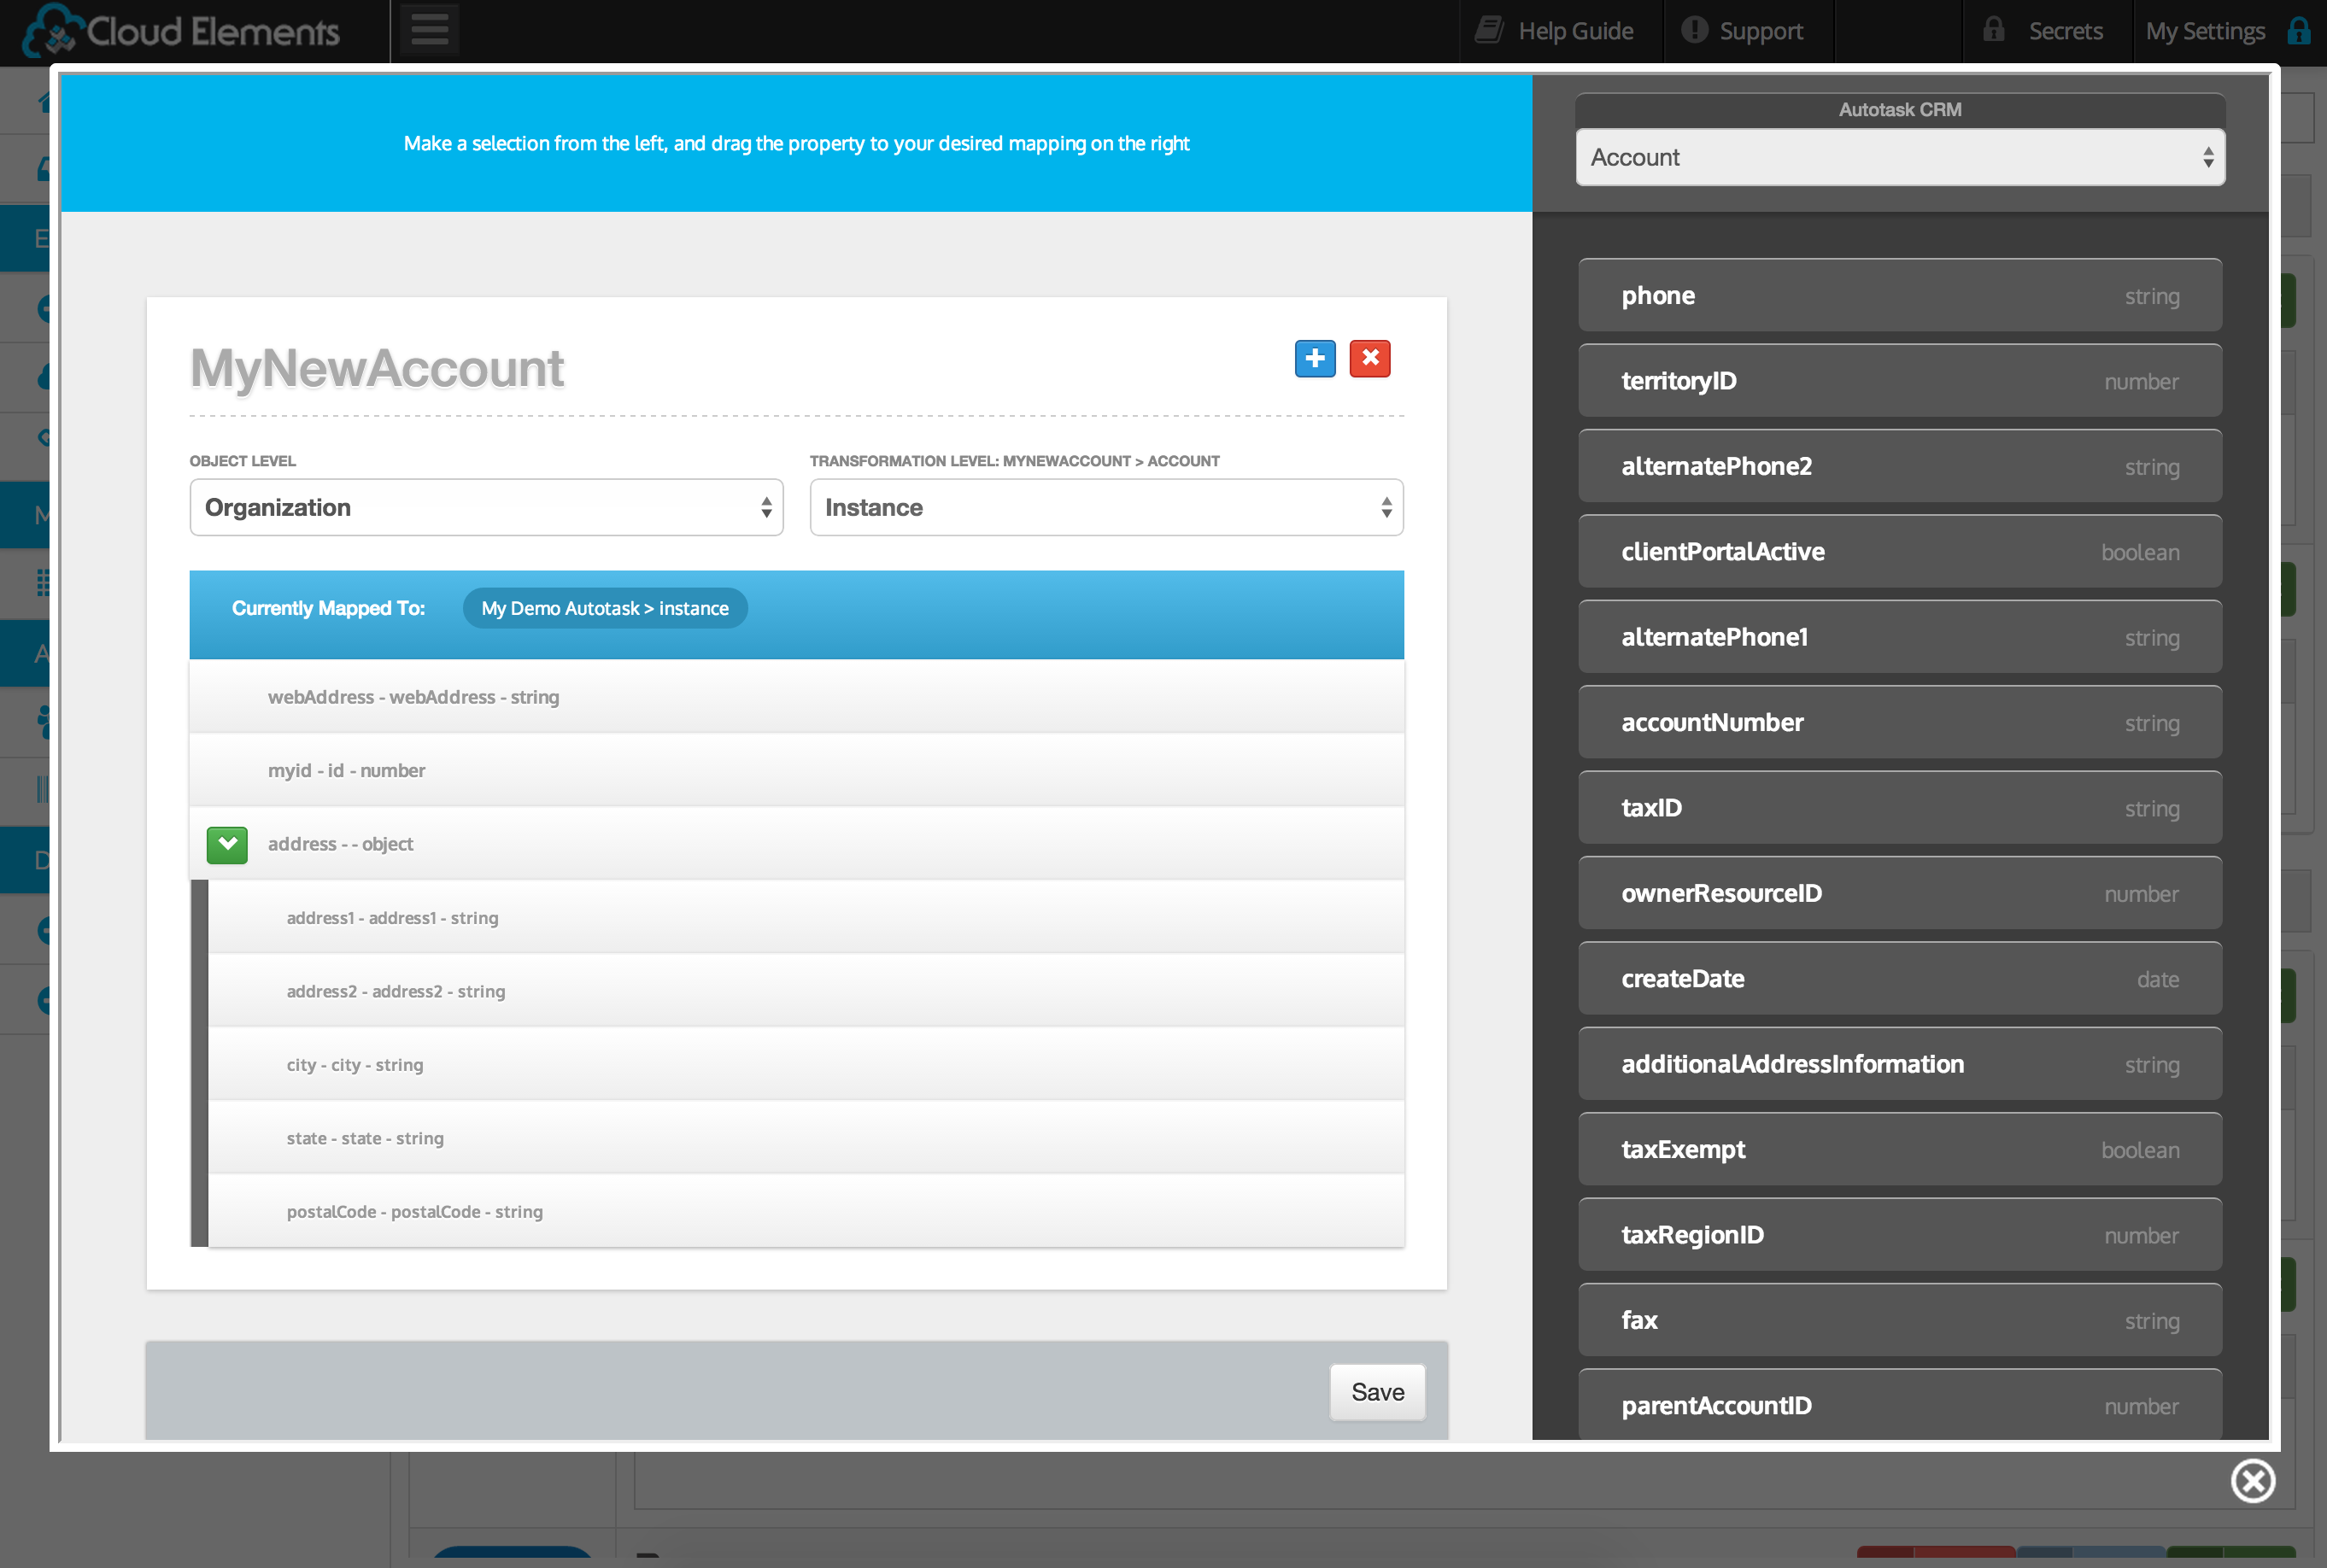
Task: Select the taxExempt boolean property
Action: click(1900, 1150)
